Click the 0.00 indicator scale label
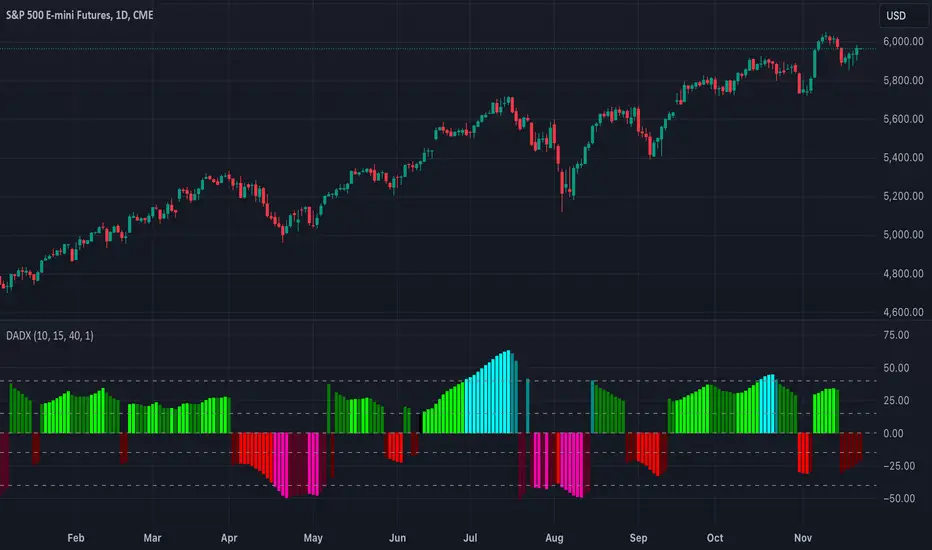Viewport: 932px width, 550px height. click(x=893, y=433)
